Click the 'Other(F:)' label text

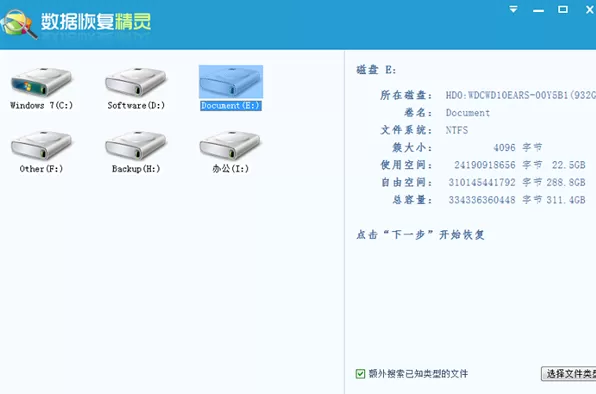[41, 169]
